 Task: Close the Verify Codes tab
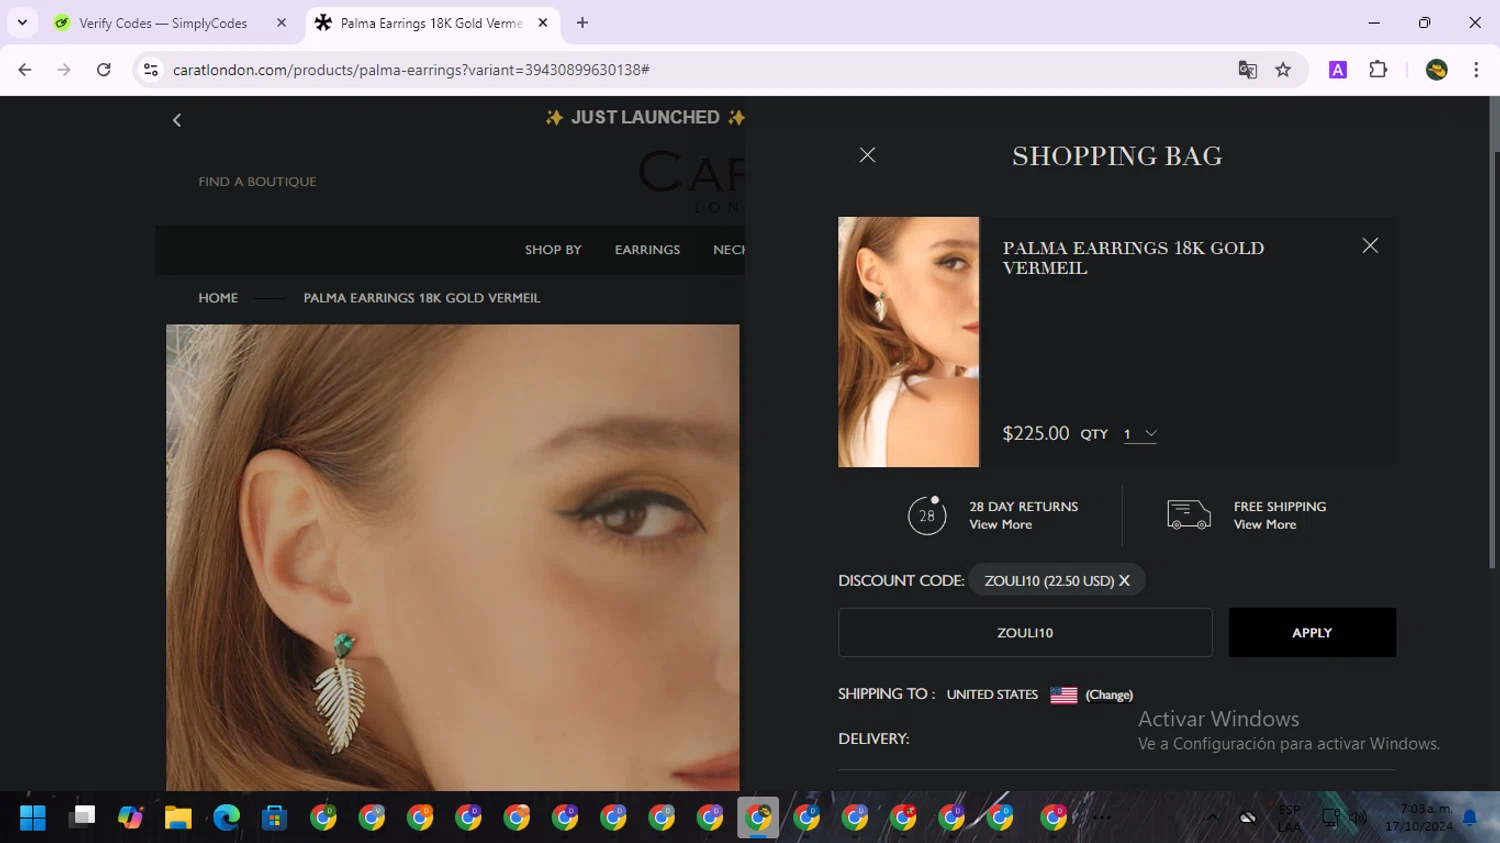pos(281,23)
